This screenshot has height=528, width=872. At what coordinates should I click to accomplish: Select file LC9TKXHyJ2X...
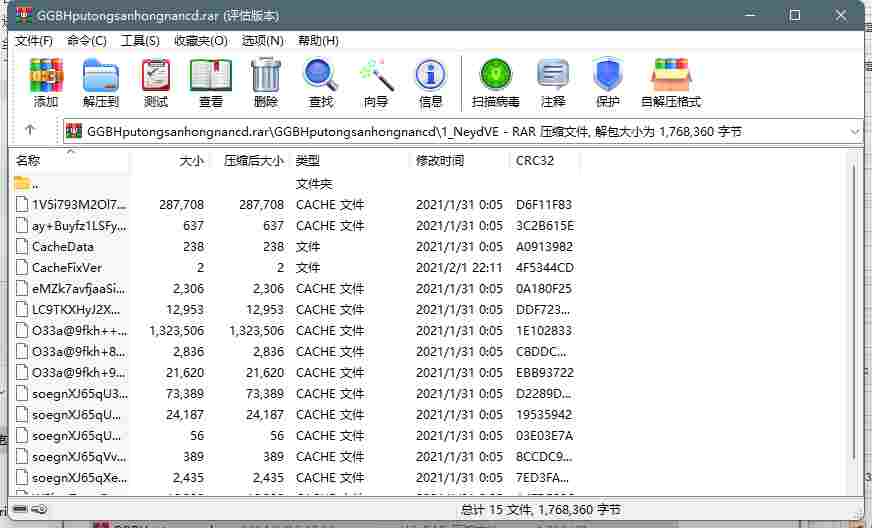point(76,309)
